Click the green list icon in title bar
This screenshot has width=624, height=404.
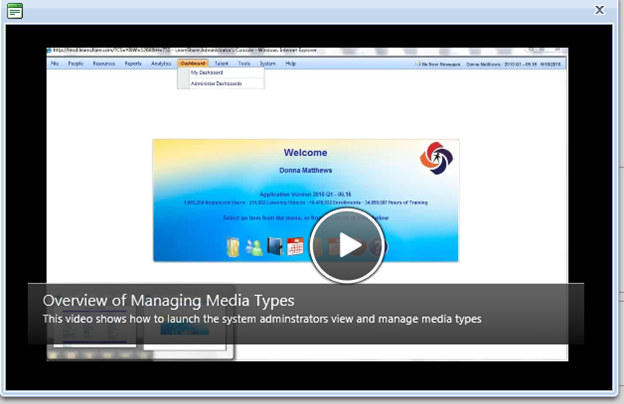(x=15, y=10)
